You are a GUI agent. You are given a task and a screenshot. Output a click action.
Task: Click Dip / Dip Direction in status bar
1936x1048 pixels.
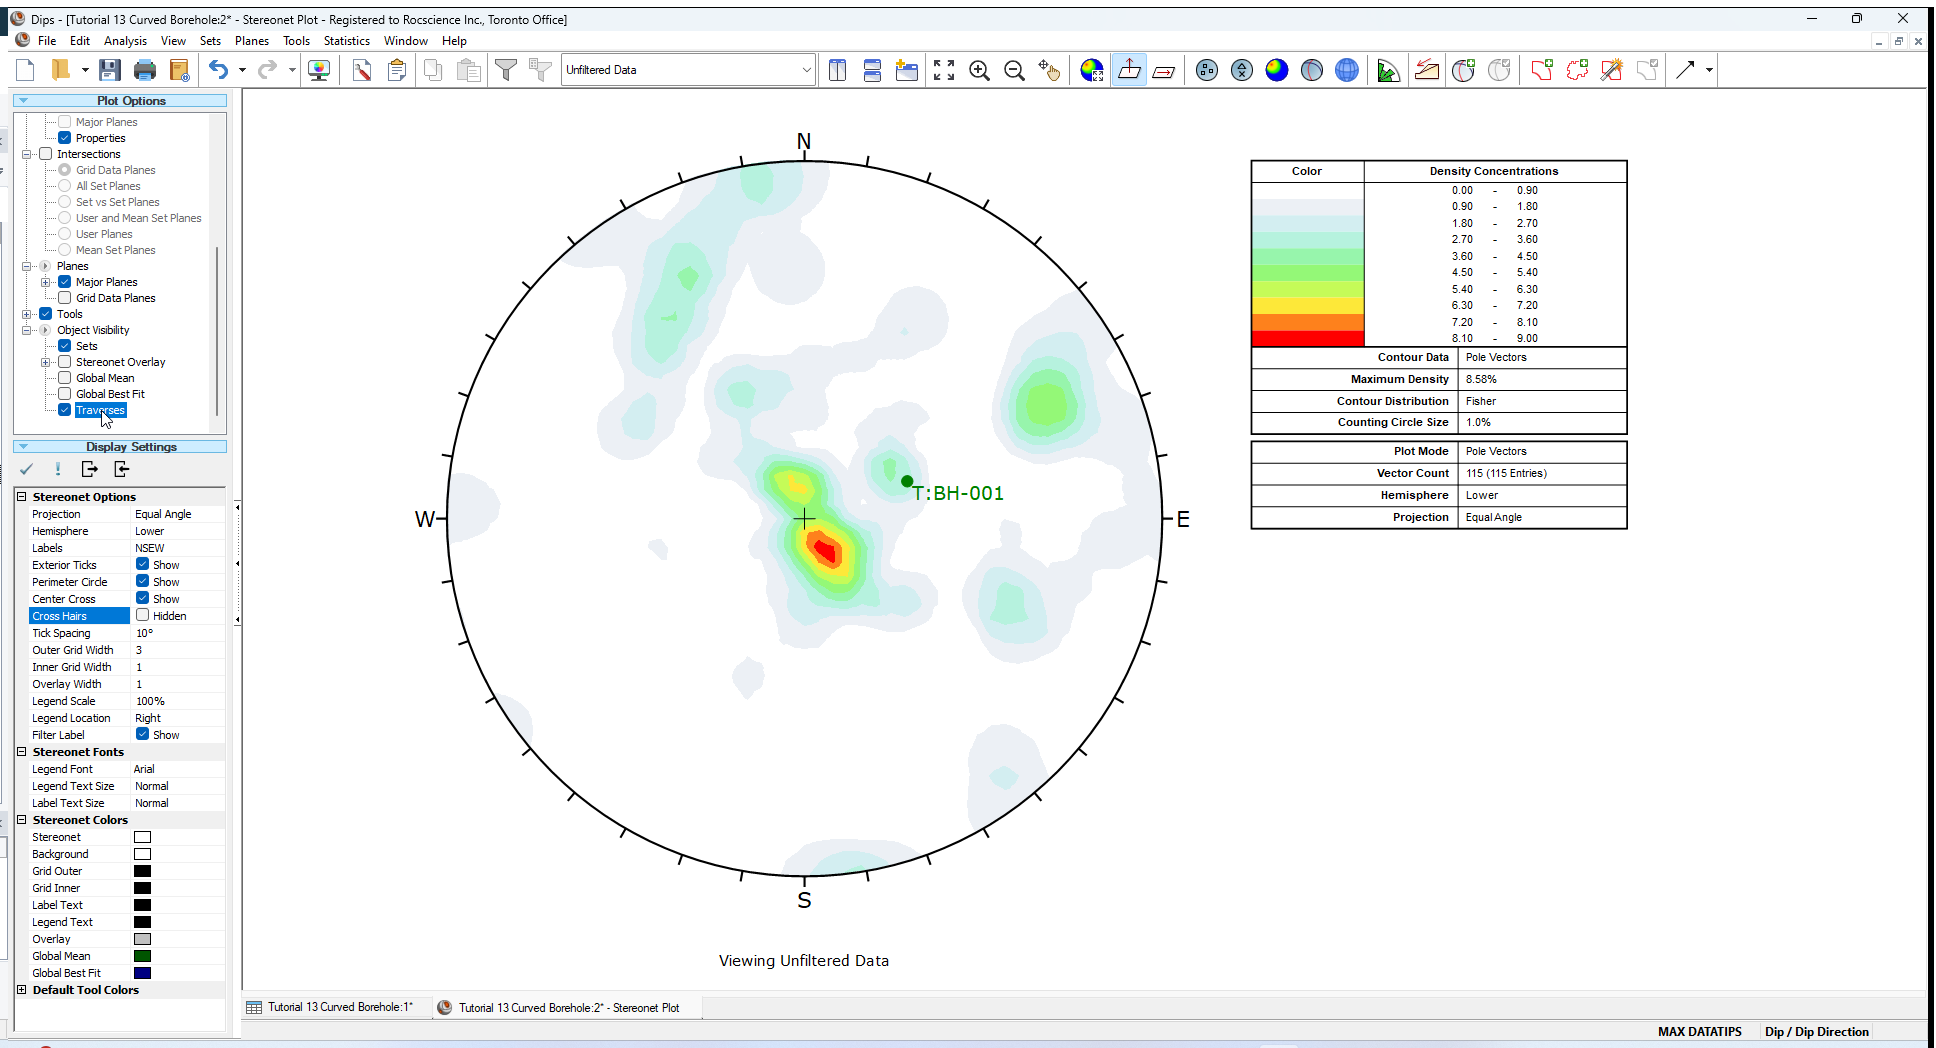point(1816,1031)
